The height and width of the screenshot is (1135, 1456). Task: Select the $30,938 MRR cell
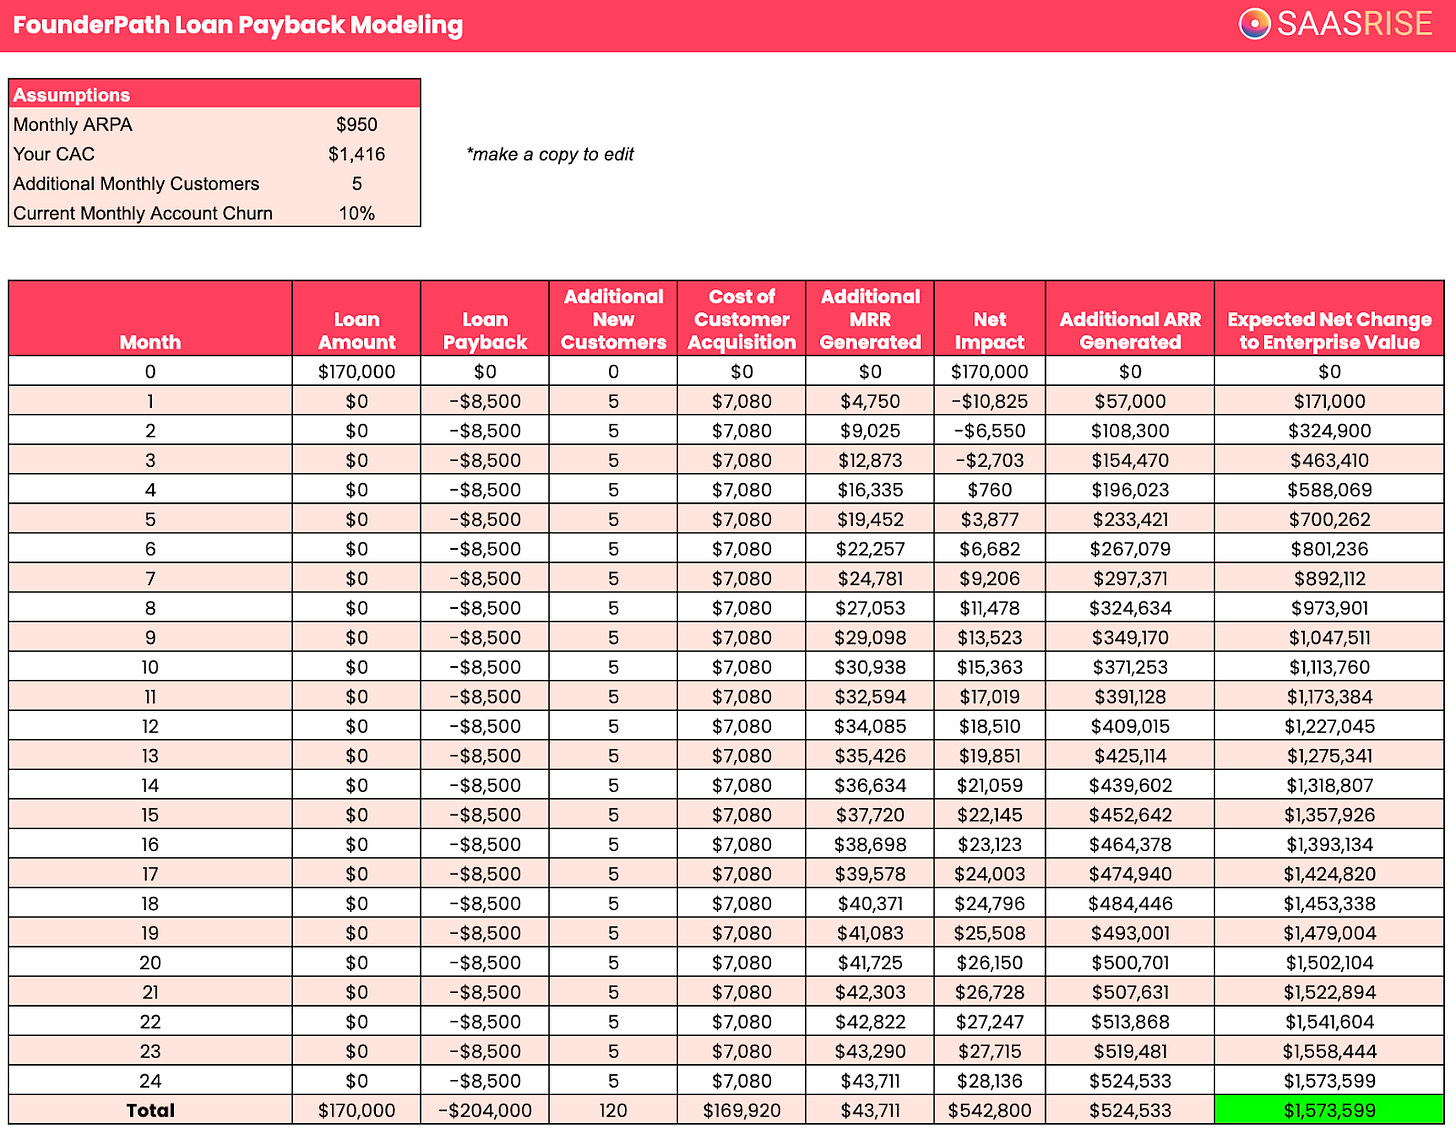870,667
